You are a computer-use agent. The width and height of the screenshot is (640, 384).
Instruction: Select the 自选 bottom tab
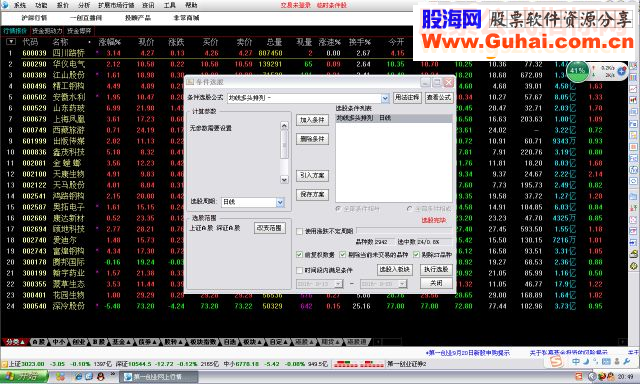229,342
